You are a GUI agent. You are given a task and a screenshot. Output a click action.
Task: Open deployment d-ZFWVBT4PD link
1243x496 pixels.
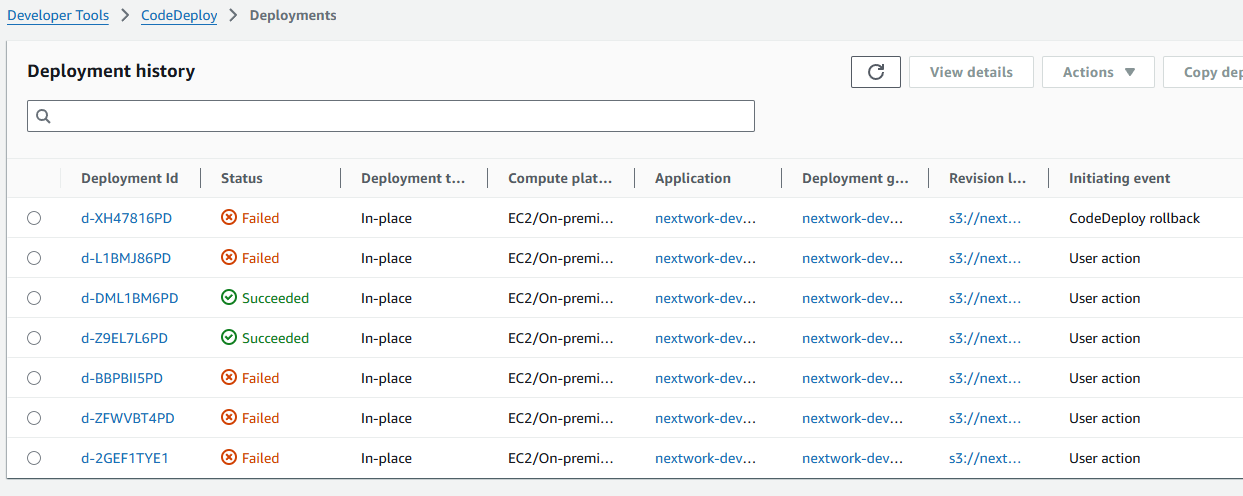128,418
